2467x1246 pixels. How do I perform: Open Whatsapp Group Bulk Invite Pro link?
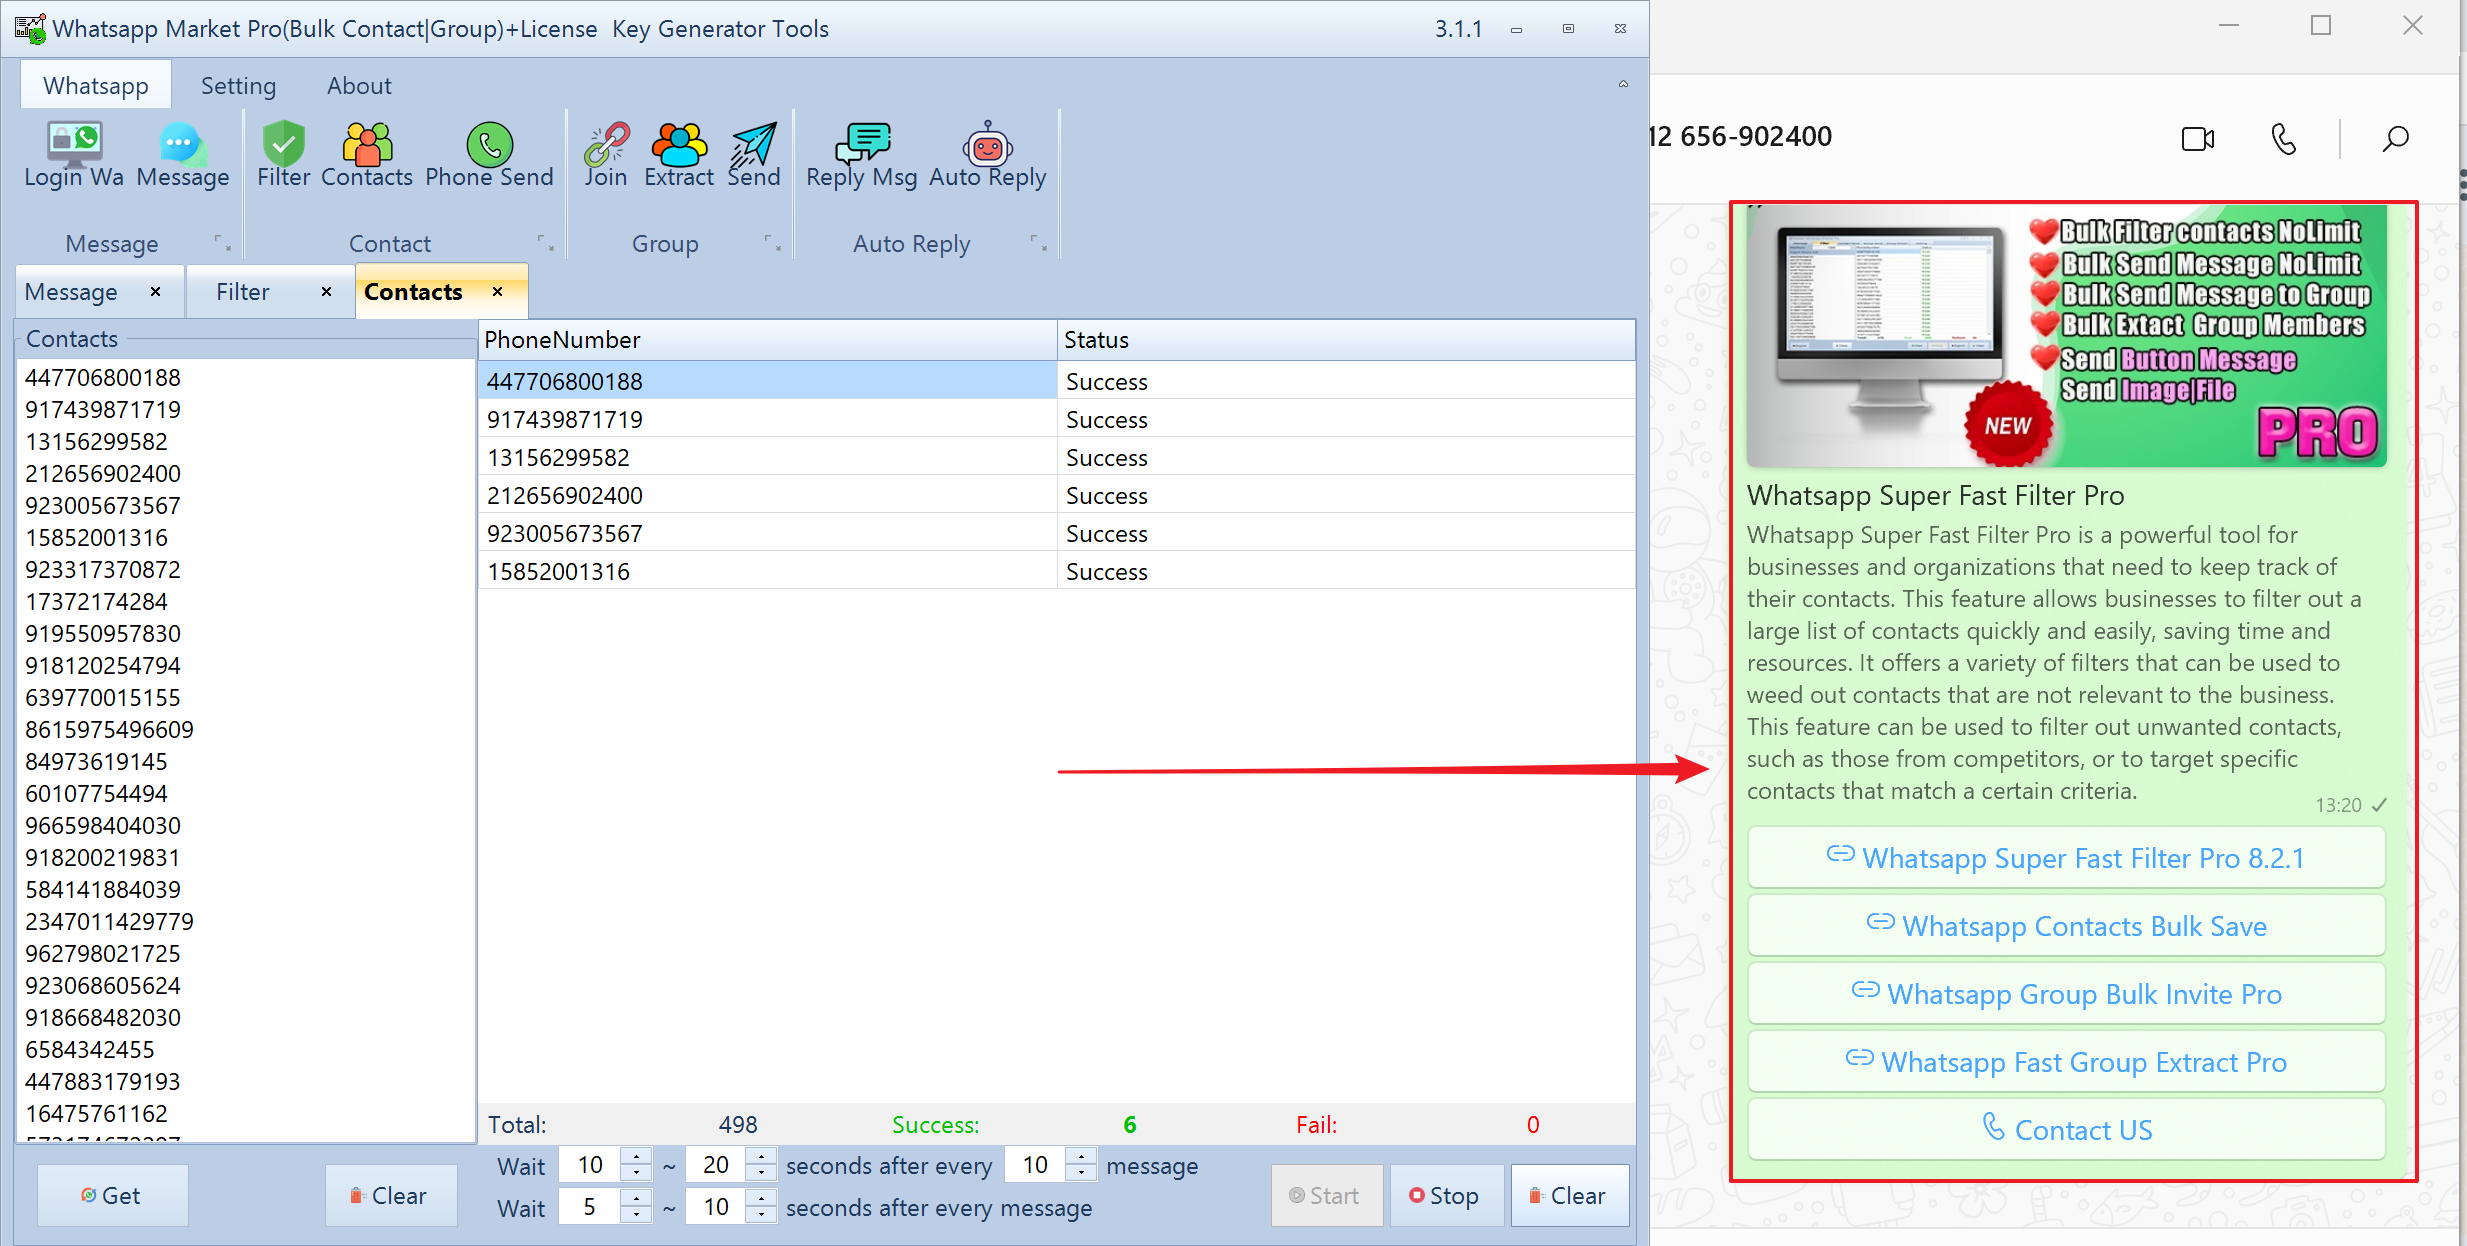pyautogui.click(x=2066, y=994)
